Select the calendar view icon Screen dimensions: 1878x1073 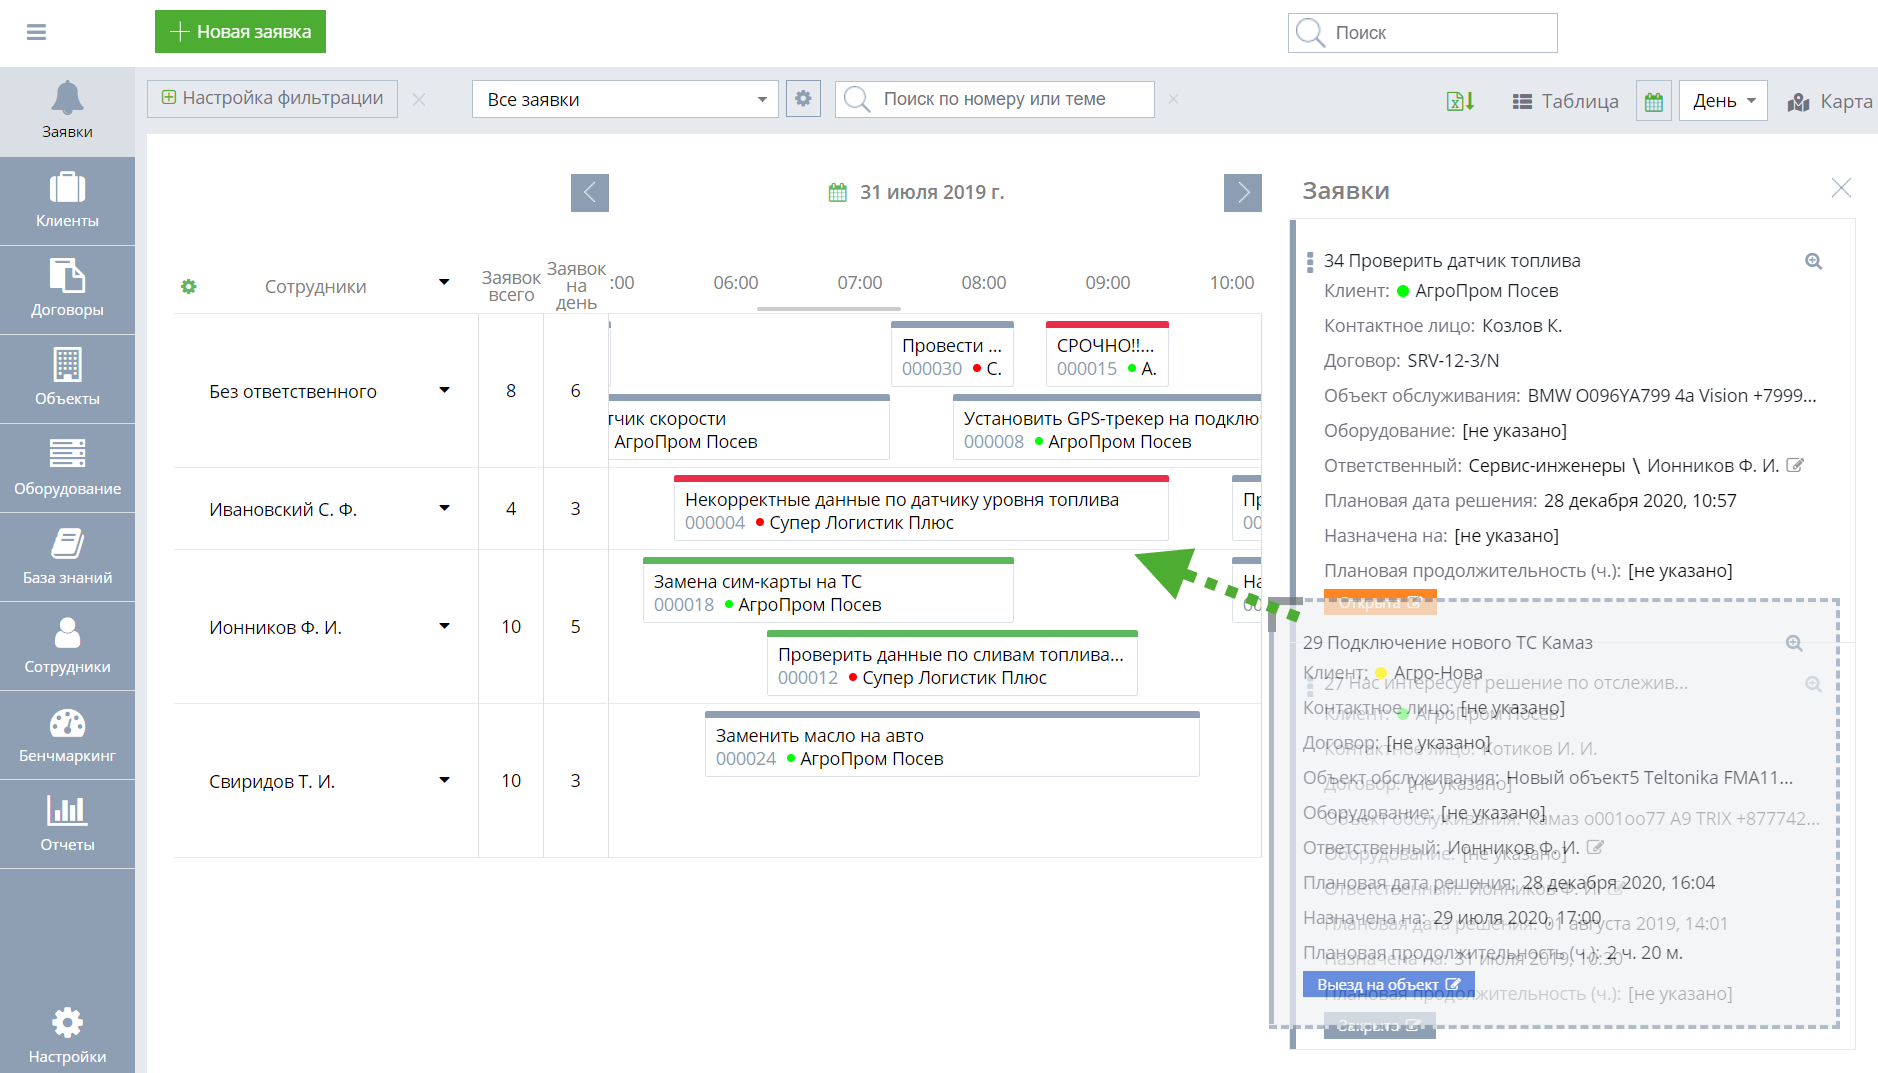coord(1654,101)
